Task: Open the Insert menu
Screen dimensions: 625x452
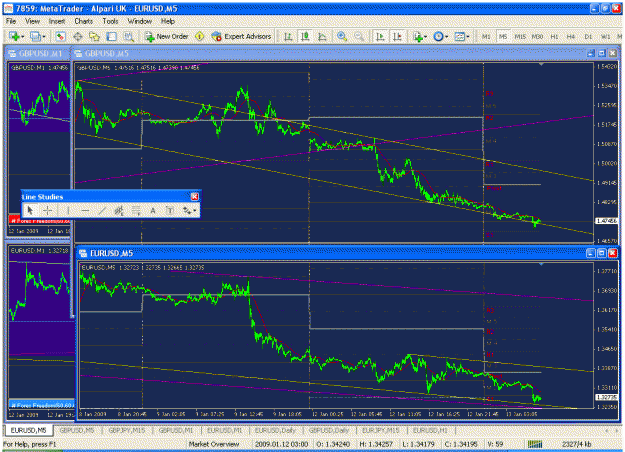Action: (57, 21)
